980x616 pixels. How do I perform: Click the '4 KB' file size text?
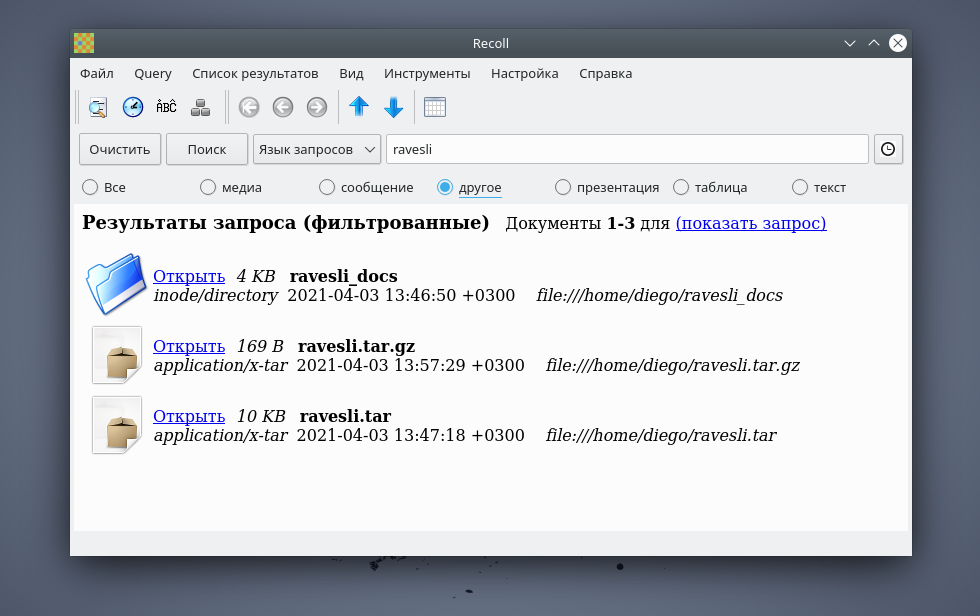[x=256, y=276]
